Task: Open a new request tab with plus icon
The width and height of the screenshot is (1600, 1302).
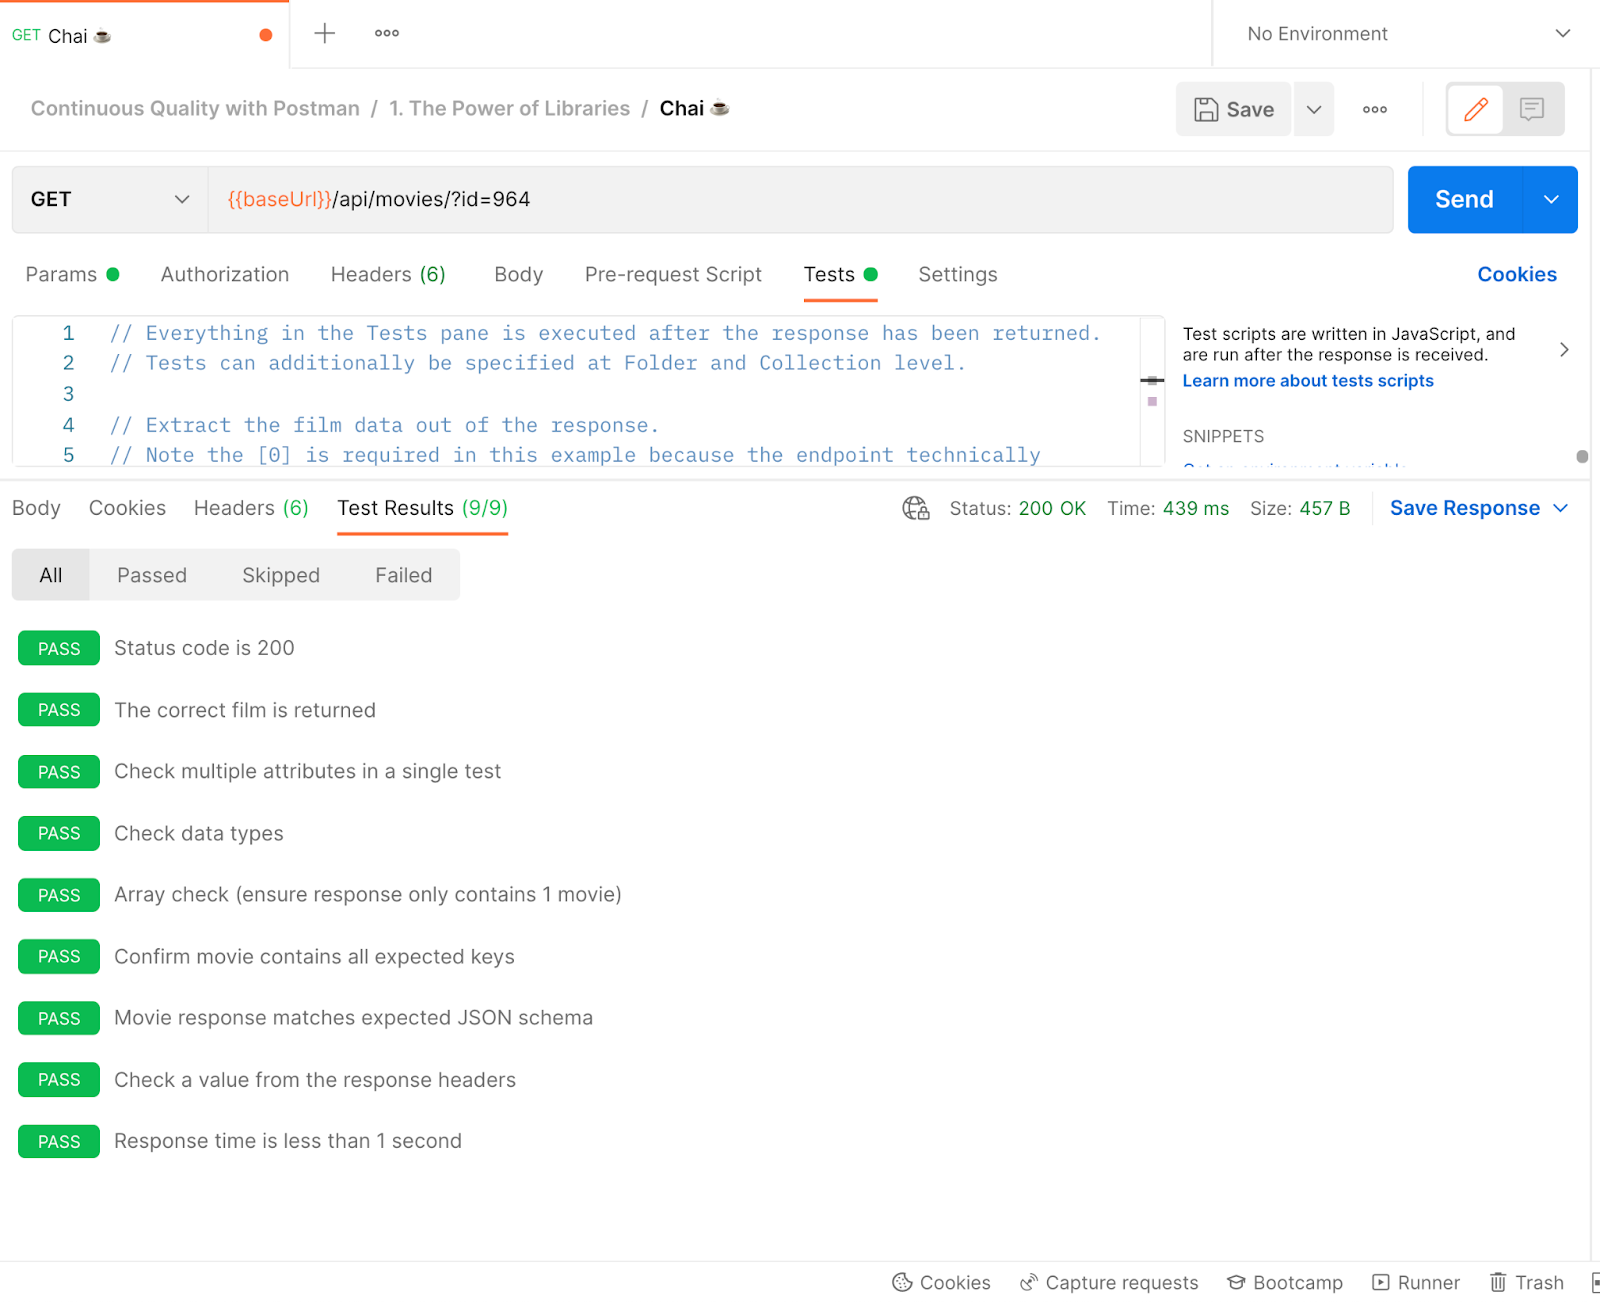Action: [x=325, y=33]
